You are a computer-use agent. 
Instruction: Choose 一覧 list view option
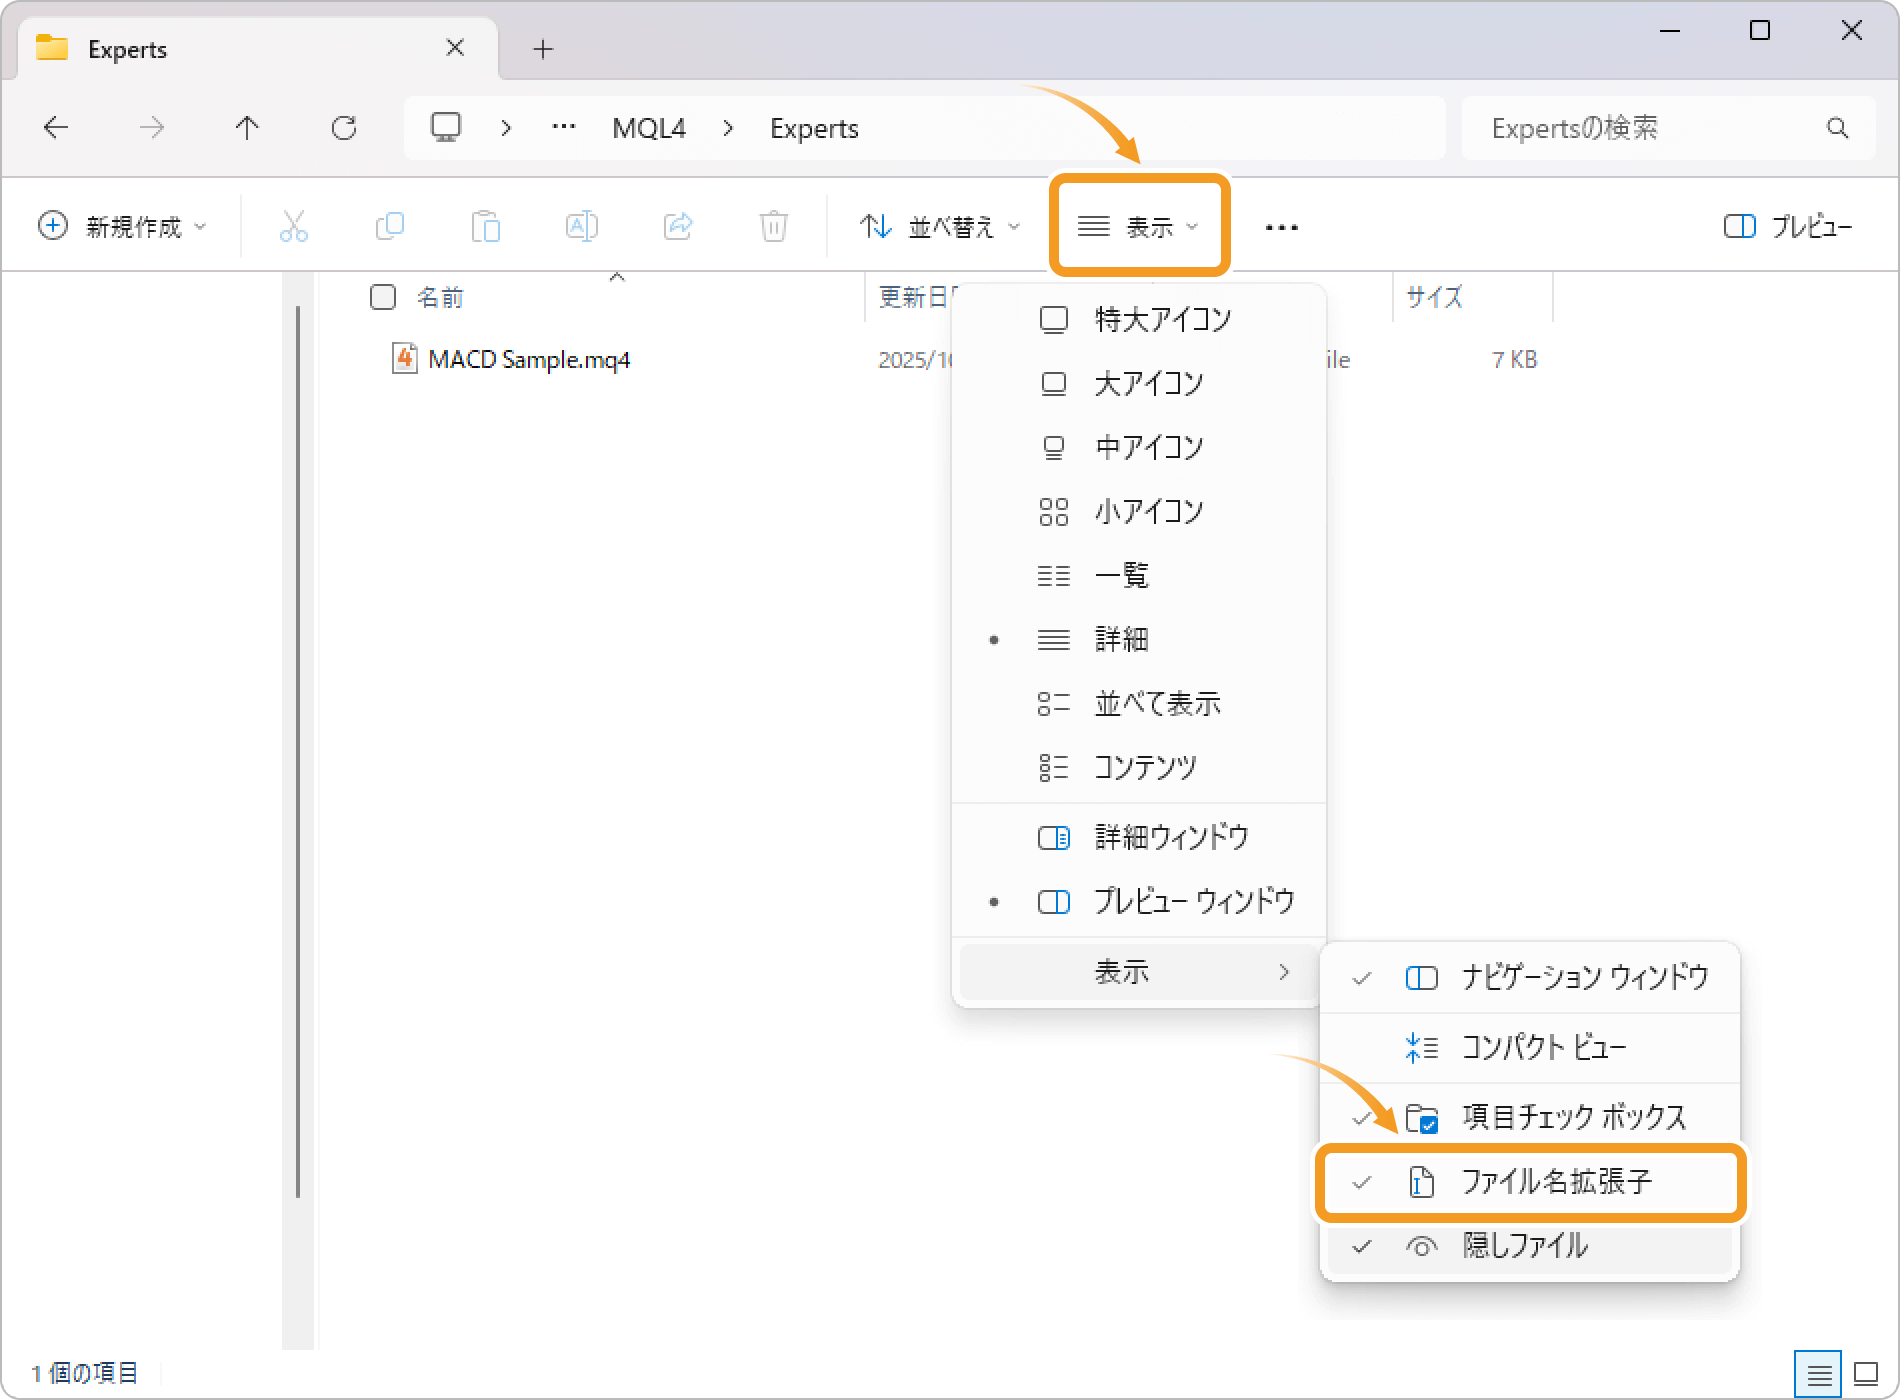pyautogui.click(x=1121, y=576)
